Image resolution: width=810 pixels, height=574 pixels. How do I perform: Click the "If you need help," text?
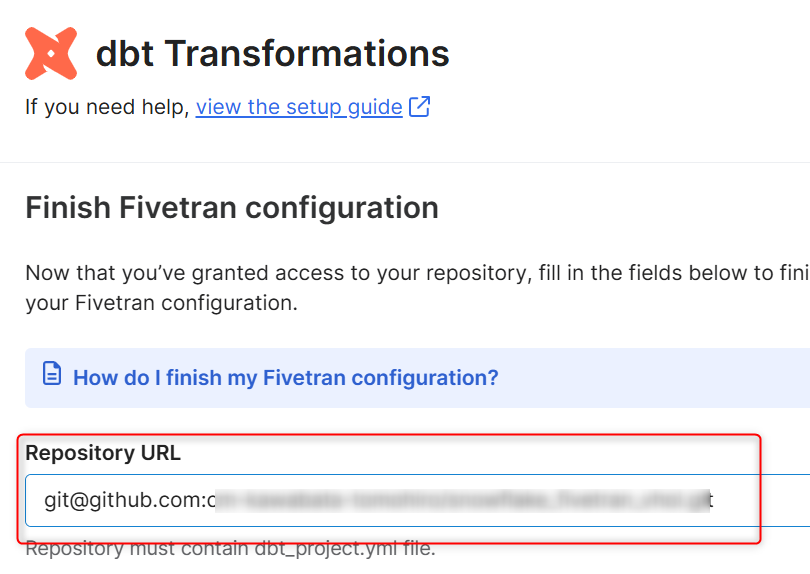(107, 107)
